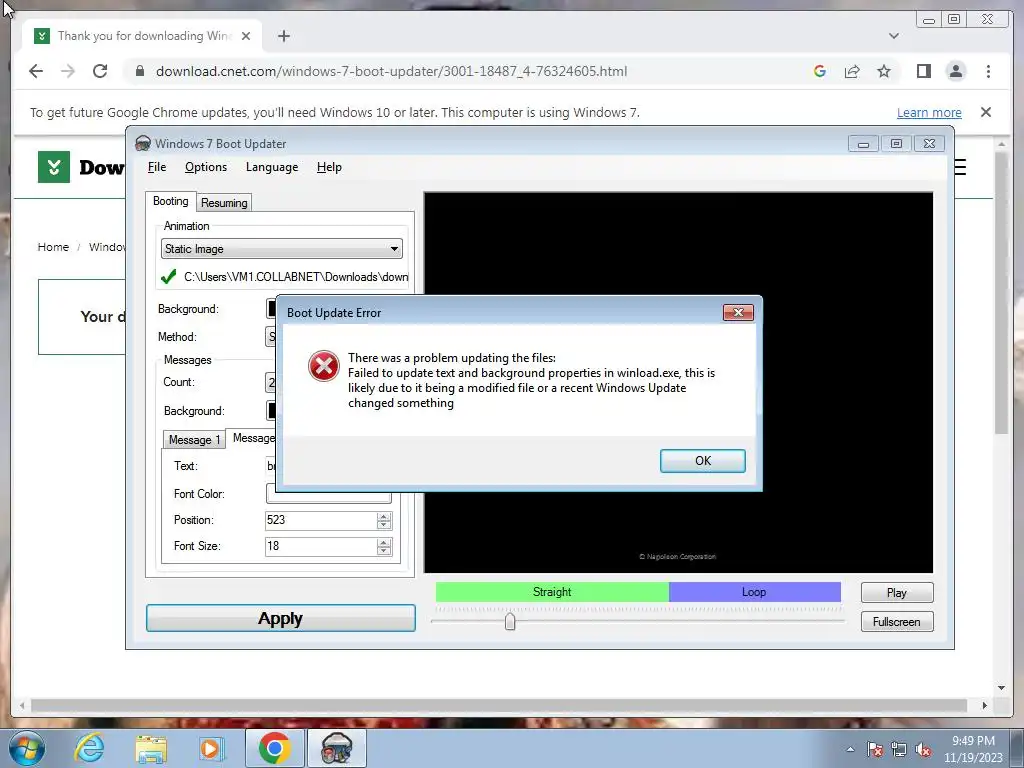
Task: Click the Chrome taskbar icon
Action: click(x=274, y=748)
